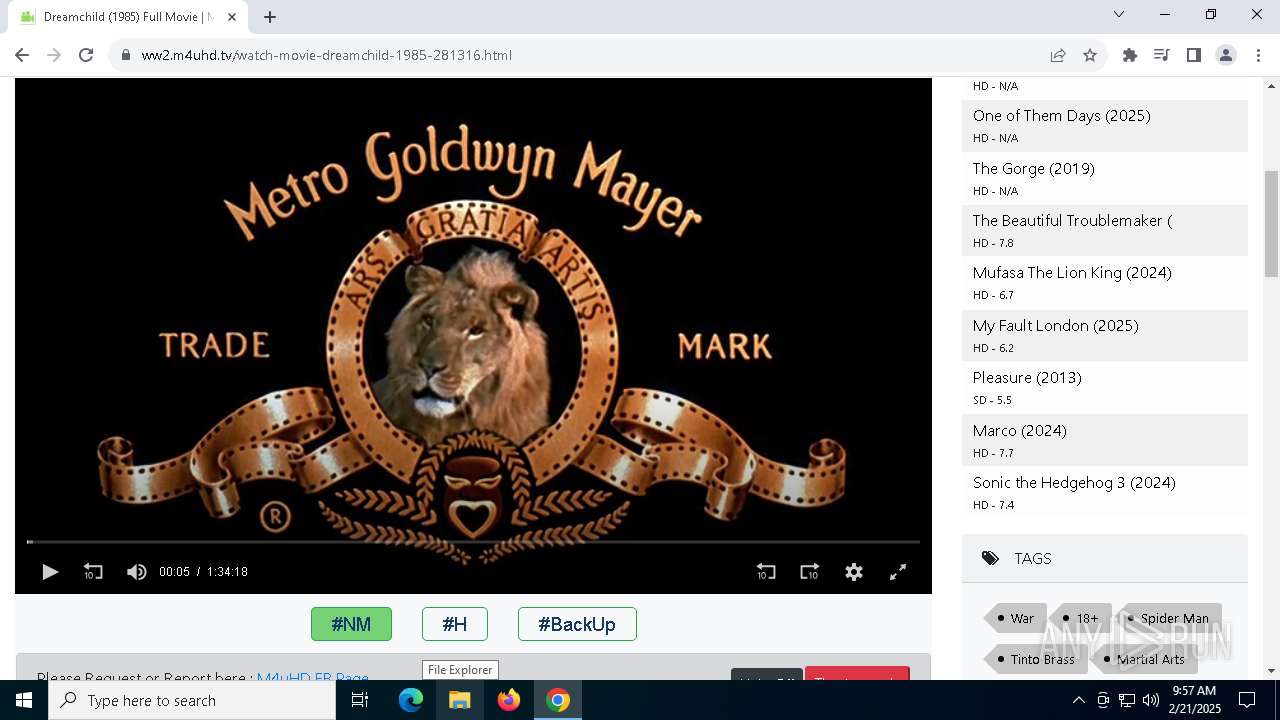View site information lock icon
This screenshot has height=720, width=1280.
tap(126, 55)
